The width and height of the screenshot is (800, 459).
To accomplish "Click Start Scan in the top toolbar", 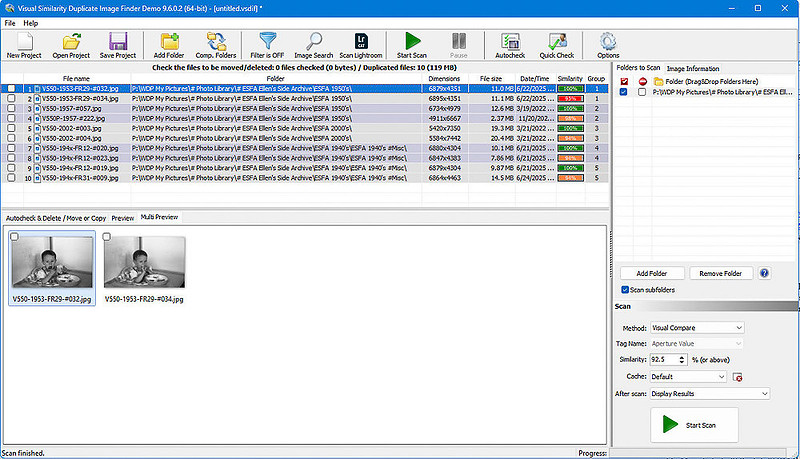I will coord(412,42).
